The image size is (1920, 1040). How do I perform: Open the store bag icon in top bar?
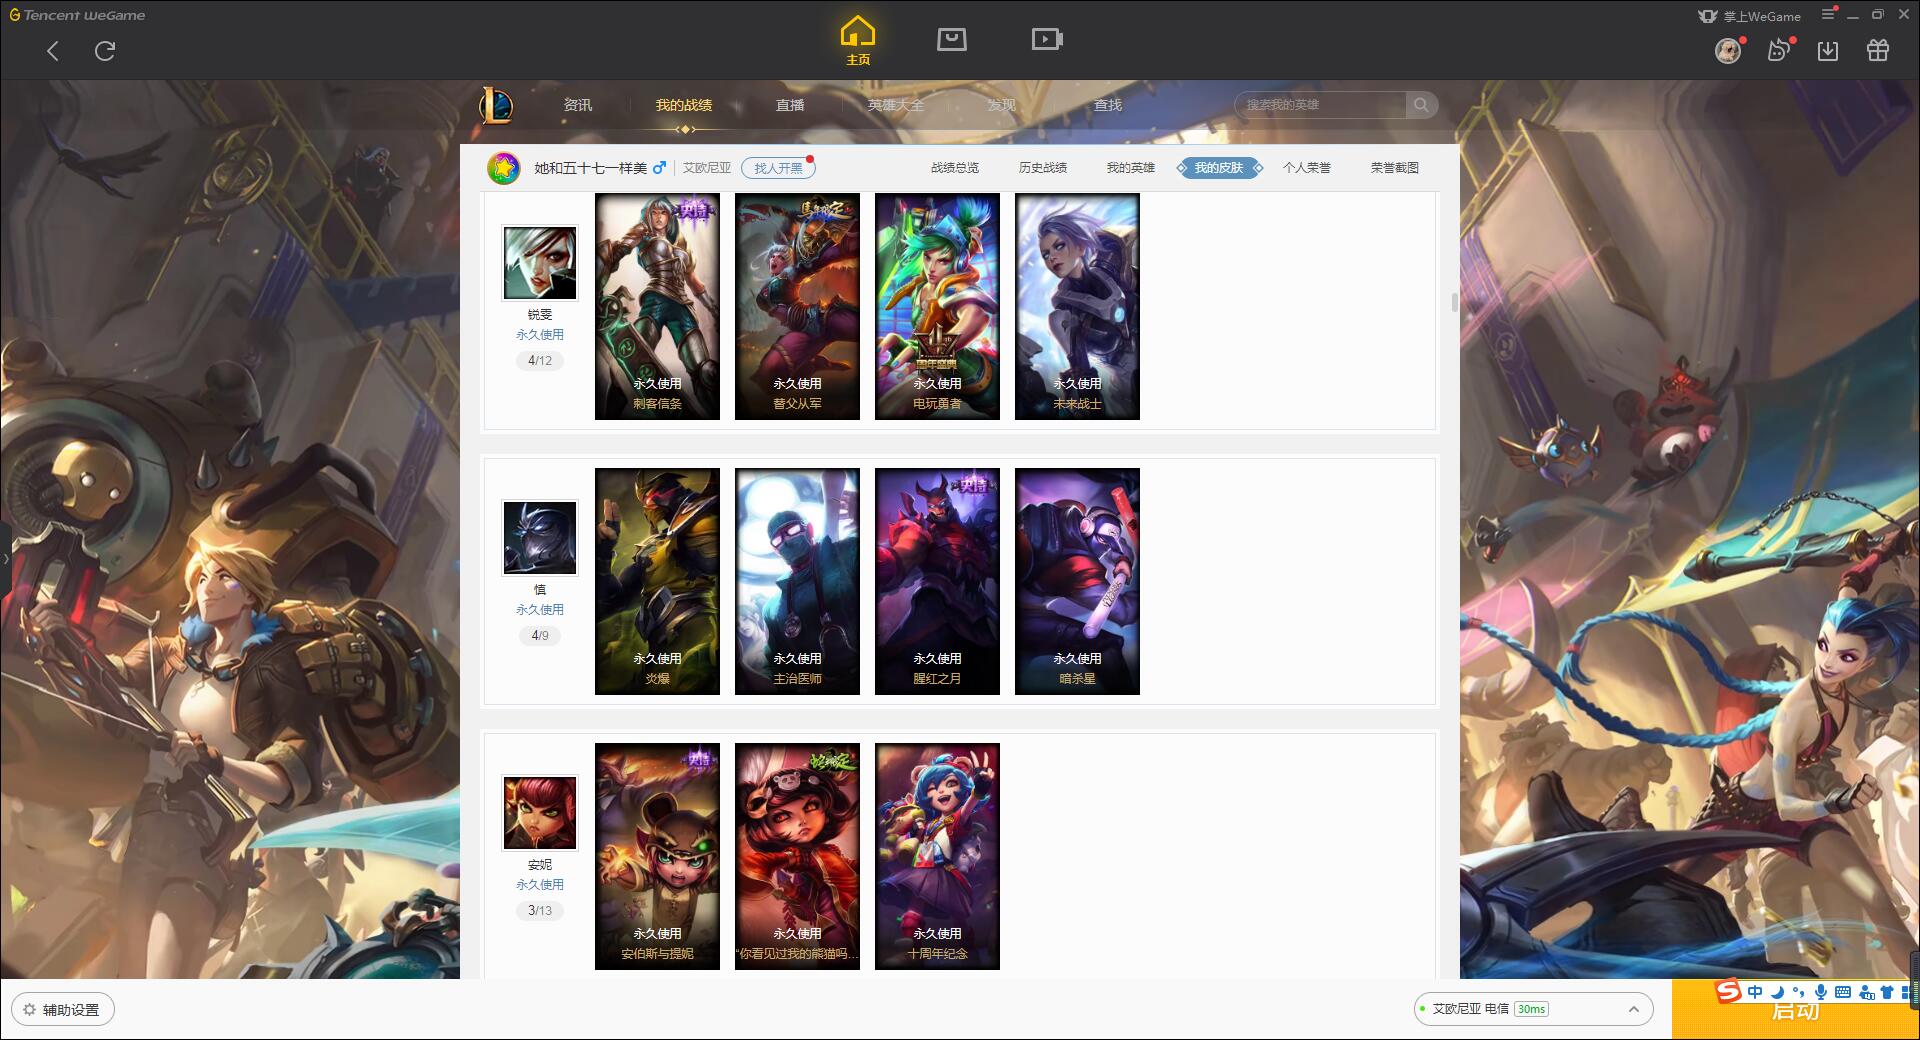coord(951,39)
